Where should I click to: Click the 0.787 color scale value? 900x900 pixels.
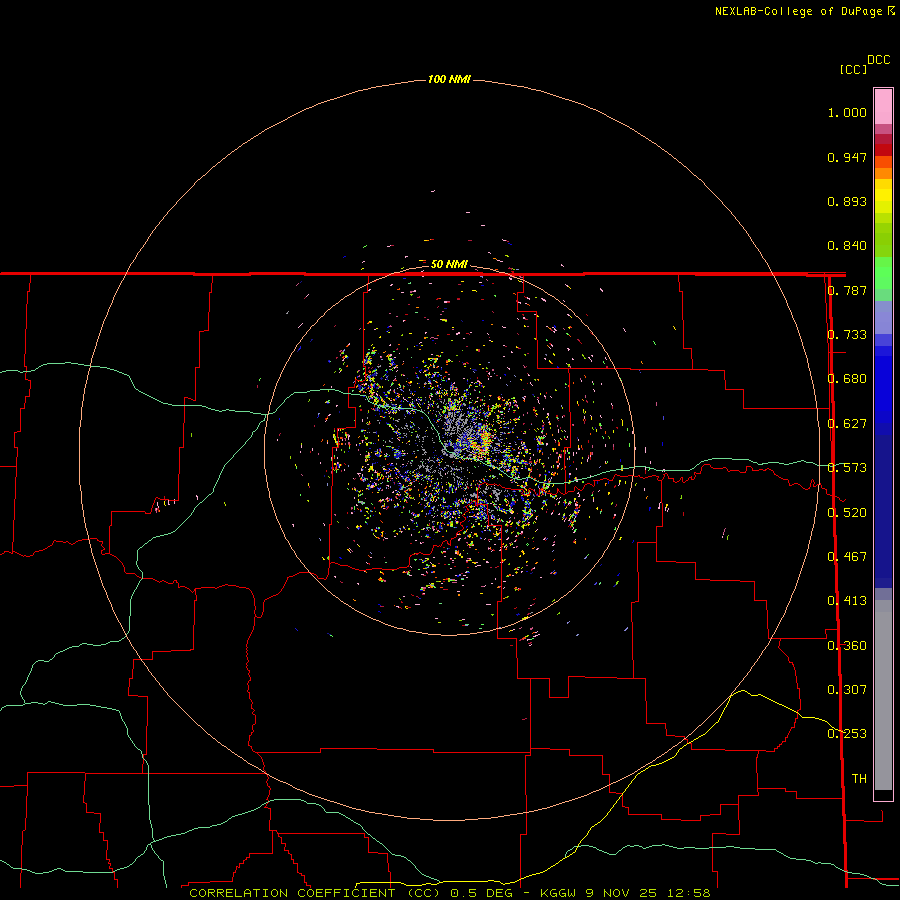coord(847,290)
